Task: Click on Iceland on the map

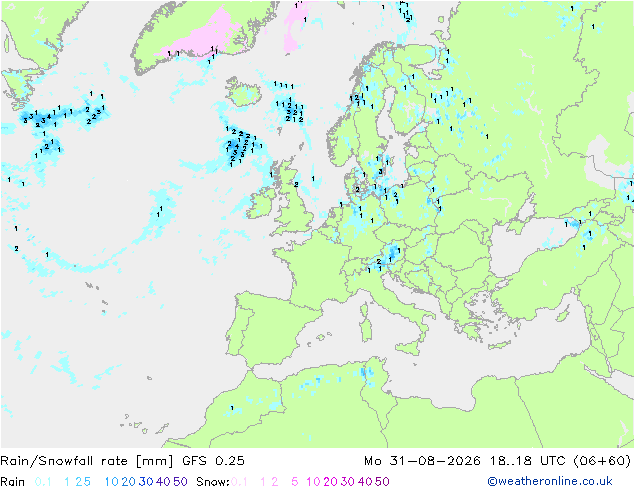Action: [x=243, y=92]
